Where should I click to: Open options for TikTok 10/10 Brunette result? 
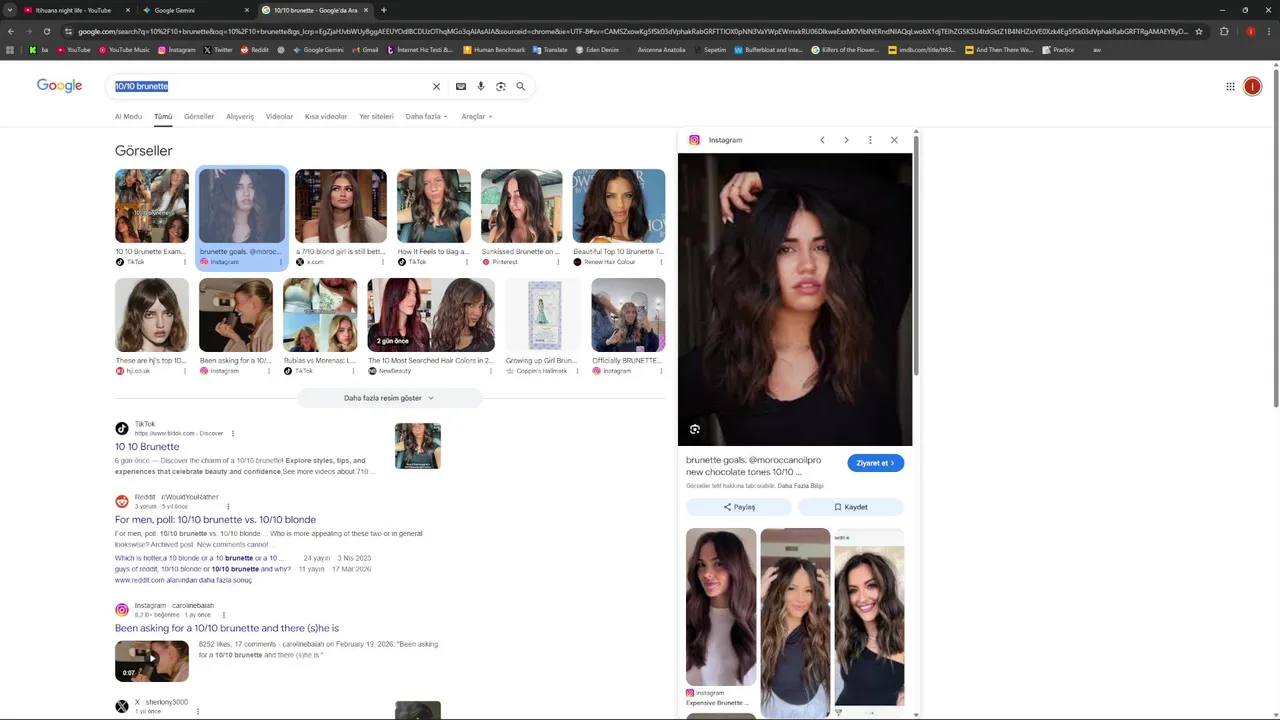[233, 433]
